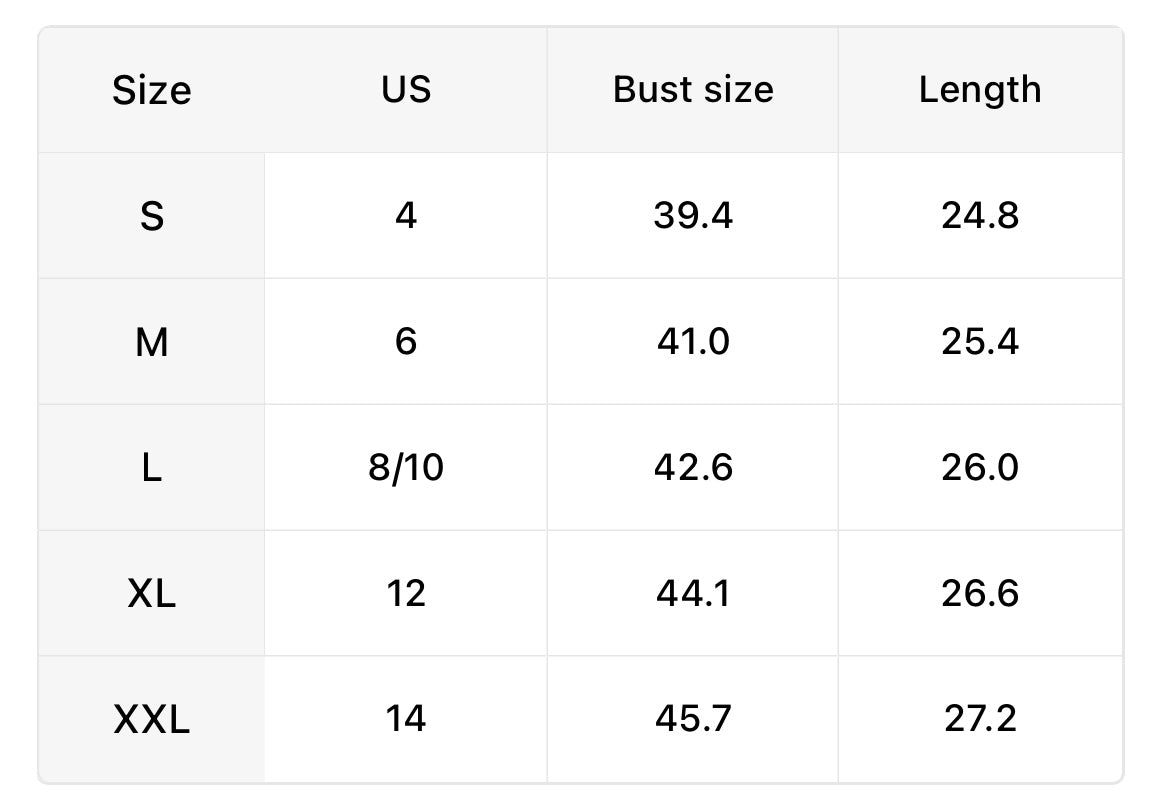Click US size 4 cell
Viewport: 1170px width, 808px height.
point(406,215)
